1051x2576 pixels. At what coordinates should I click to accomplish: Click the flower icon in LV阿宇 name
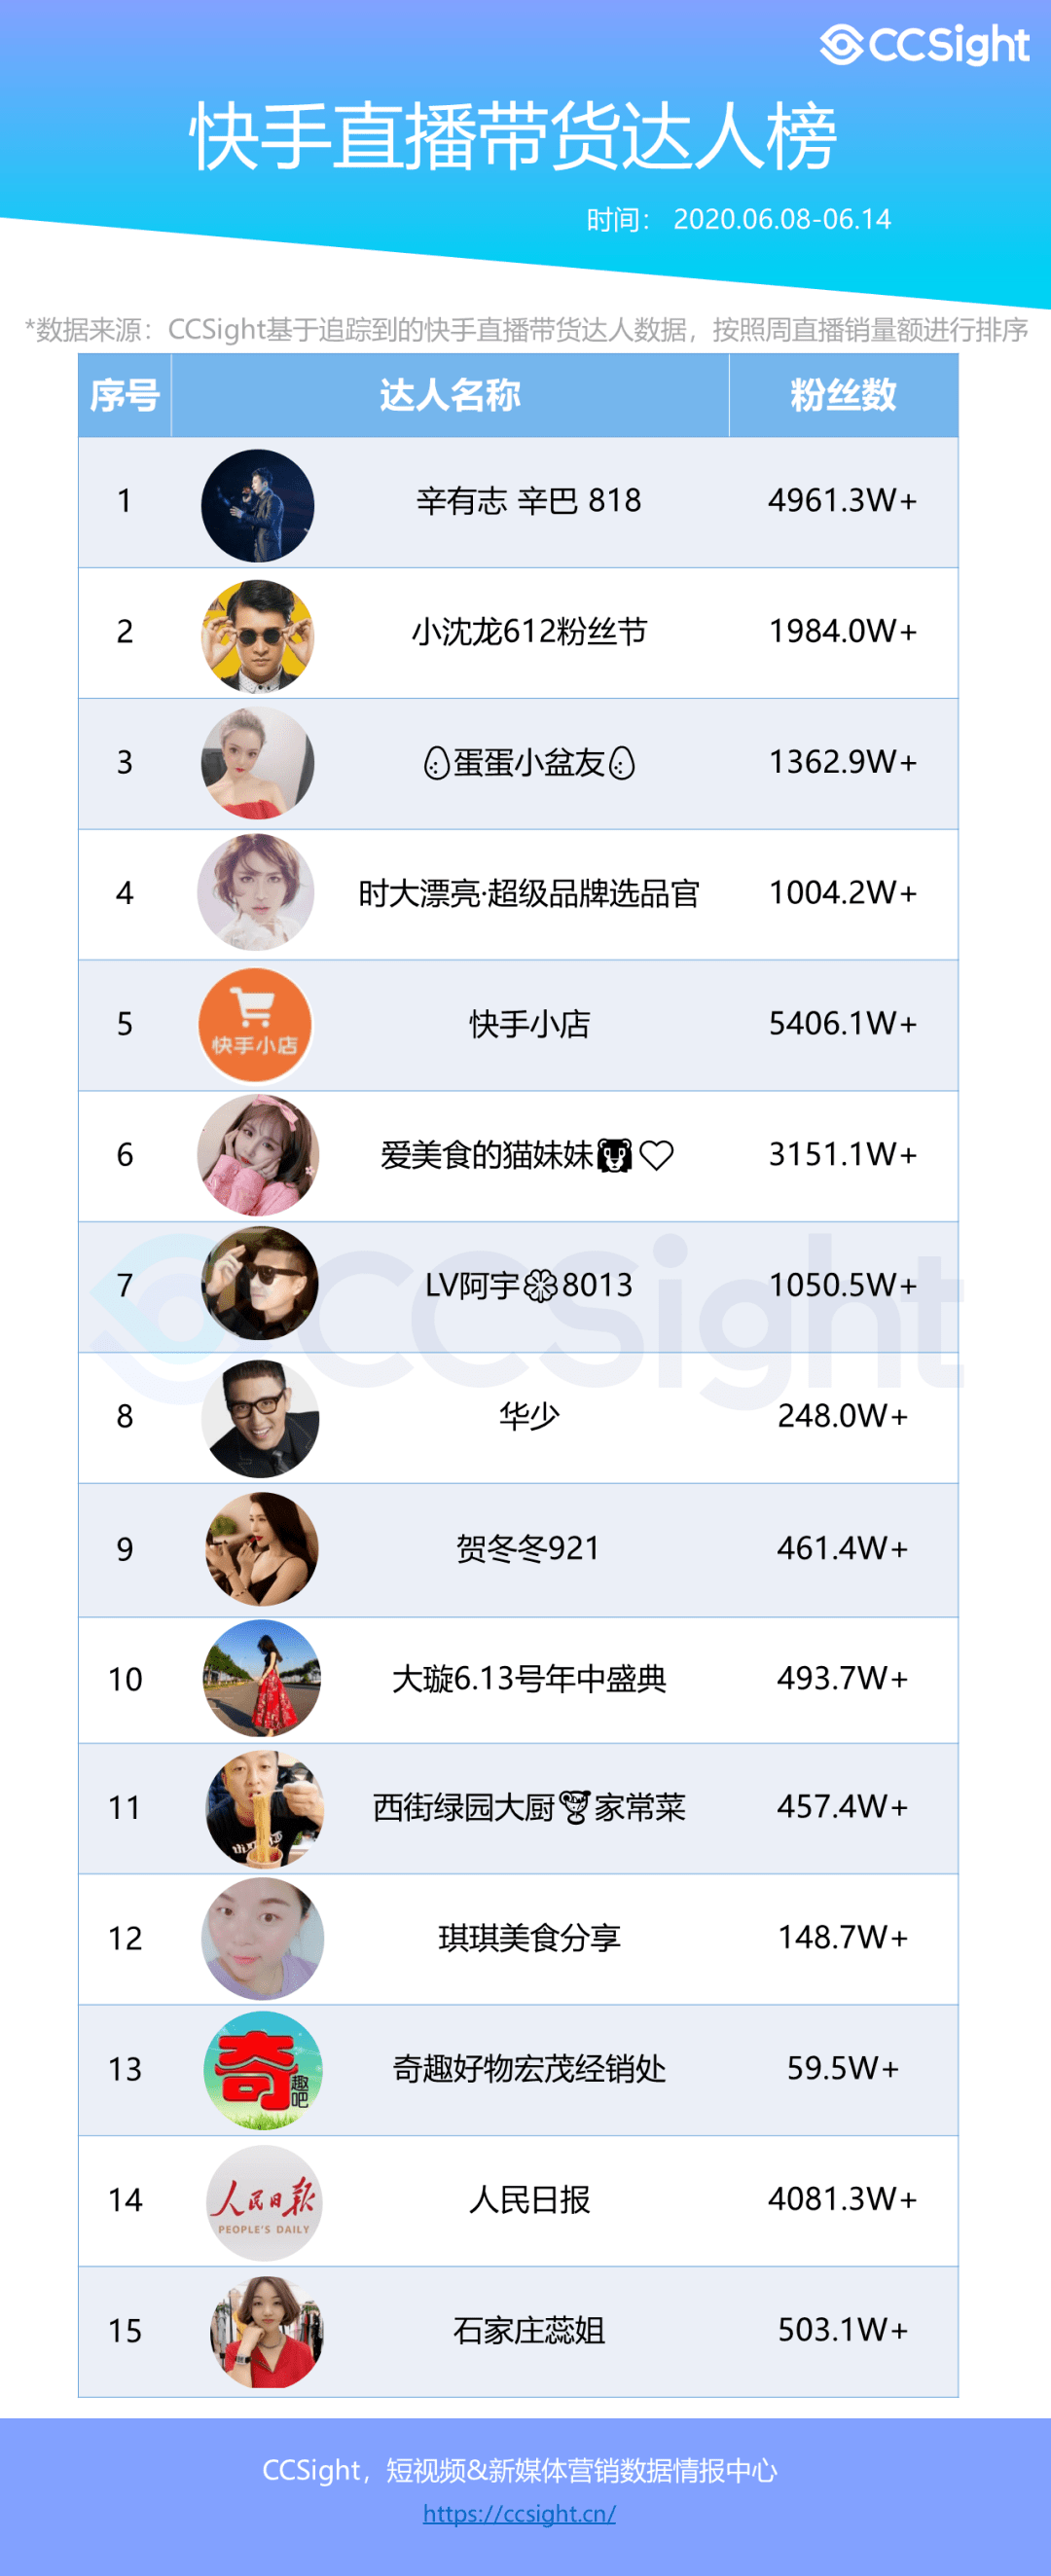click(x=540, y=1286)
